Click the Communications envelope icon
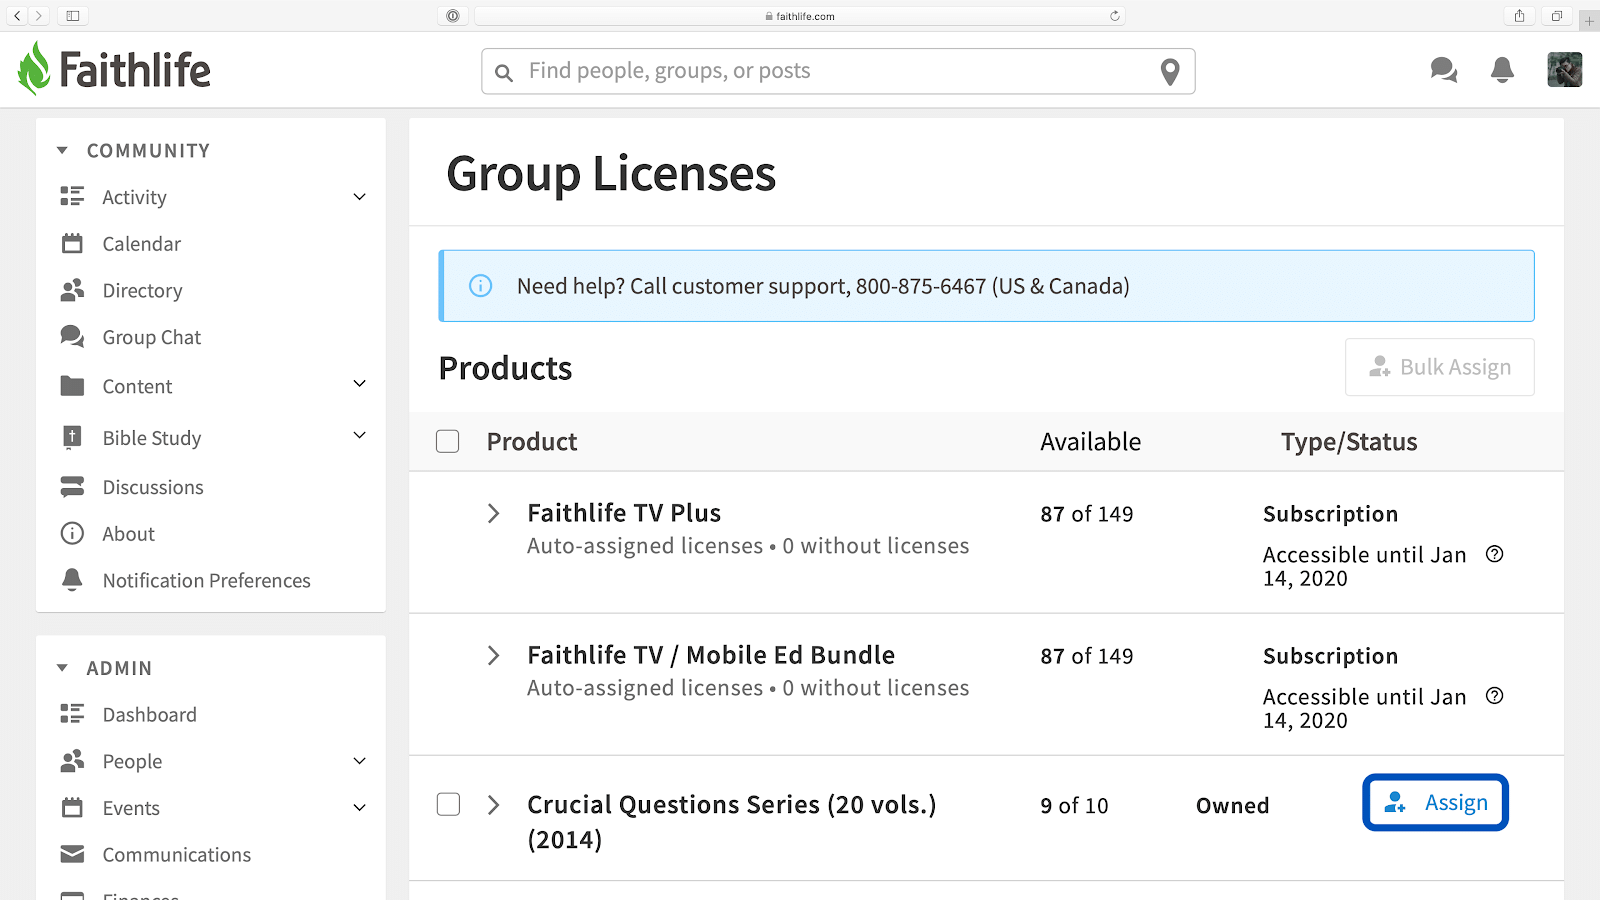 (72, 854)
